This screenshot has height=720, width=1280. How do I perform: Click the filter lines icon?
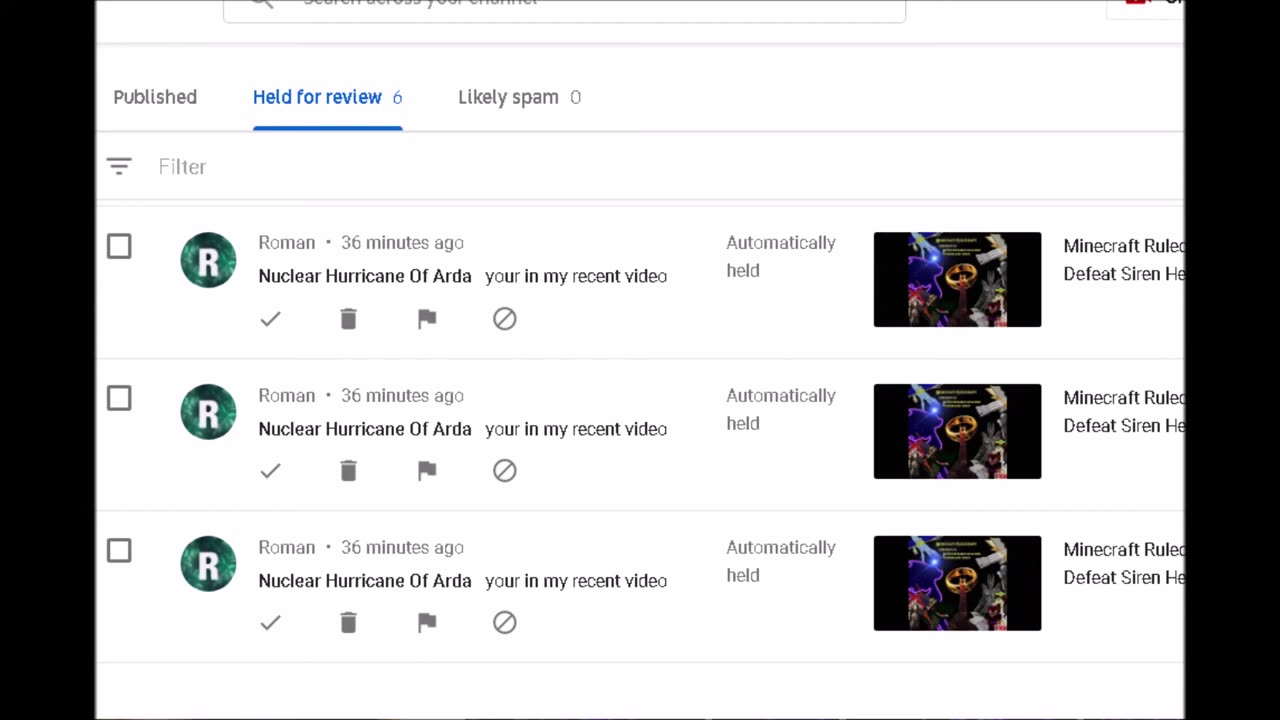pyautogui.click(x=119, y=167)
